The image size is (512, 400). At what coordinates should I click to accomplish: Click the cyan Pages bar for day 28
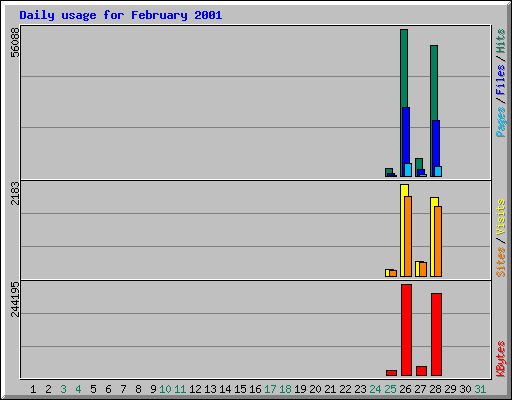438,172
